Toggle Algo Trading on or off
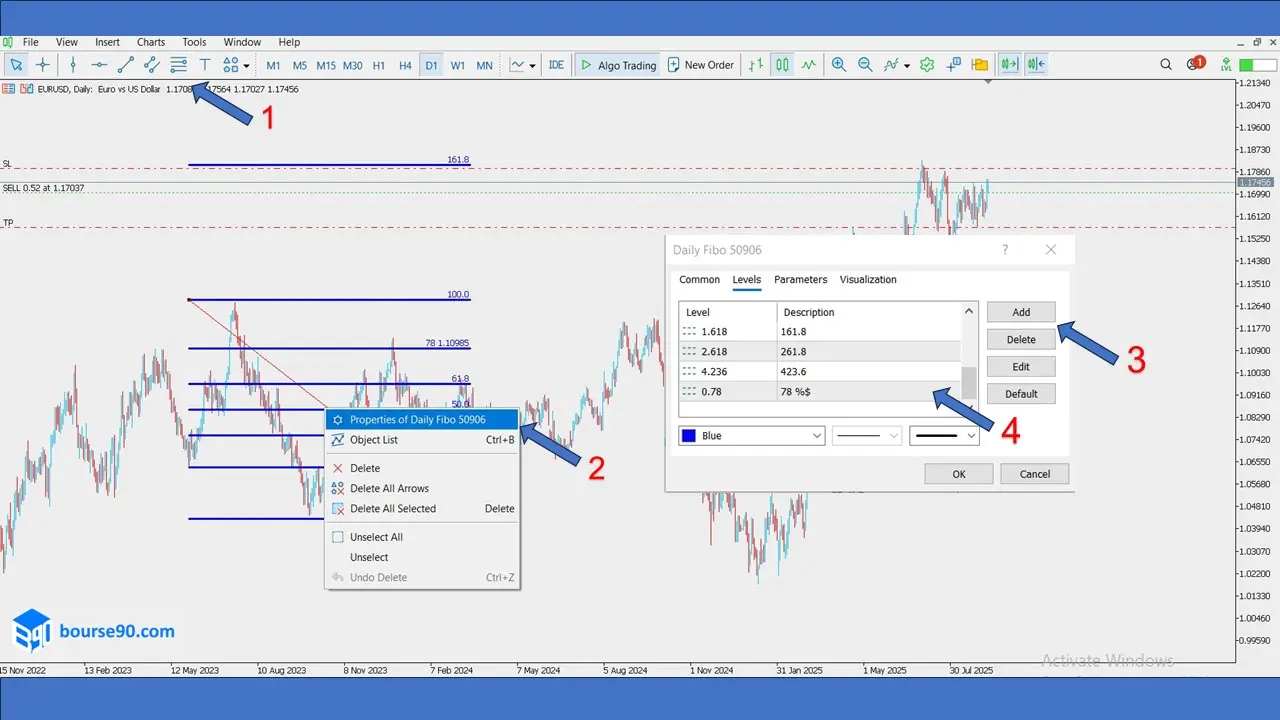Viewport: 1280px width, 720px height. (618, 65)
